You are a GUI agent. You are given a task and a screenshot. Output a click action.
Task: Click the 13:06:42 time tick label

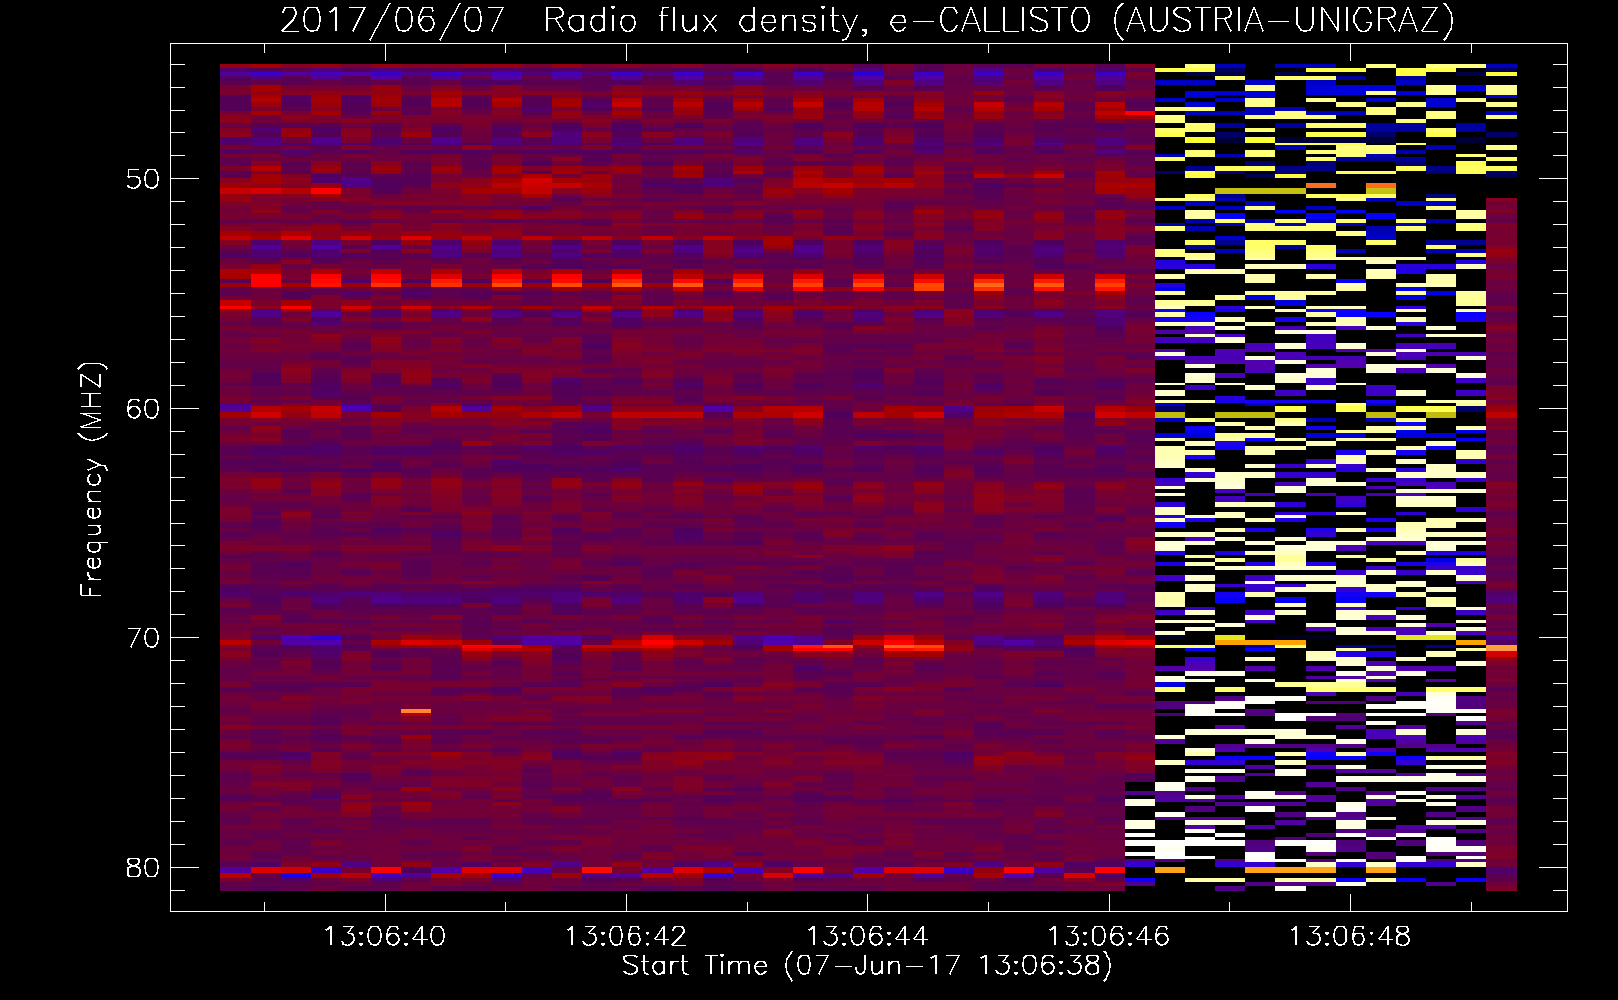click(x=626, y=936)
